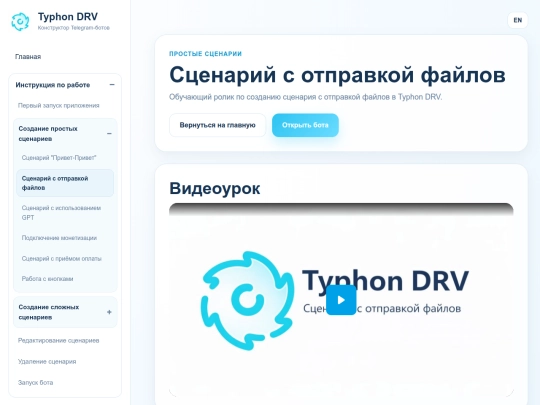Click the Видеоурок heading
Image resolution: width=540 pixels, height=405 pixels.
click(215, 188)
